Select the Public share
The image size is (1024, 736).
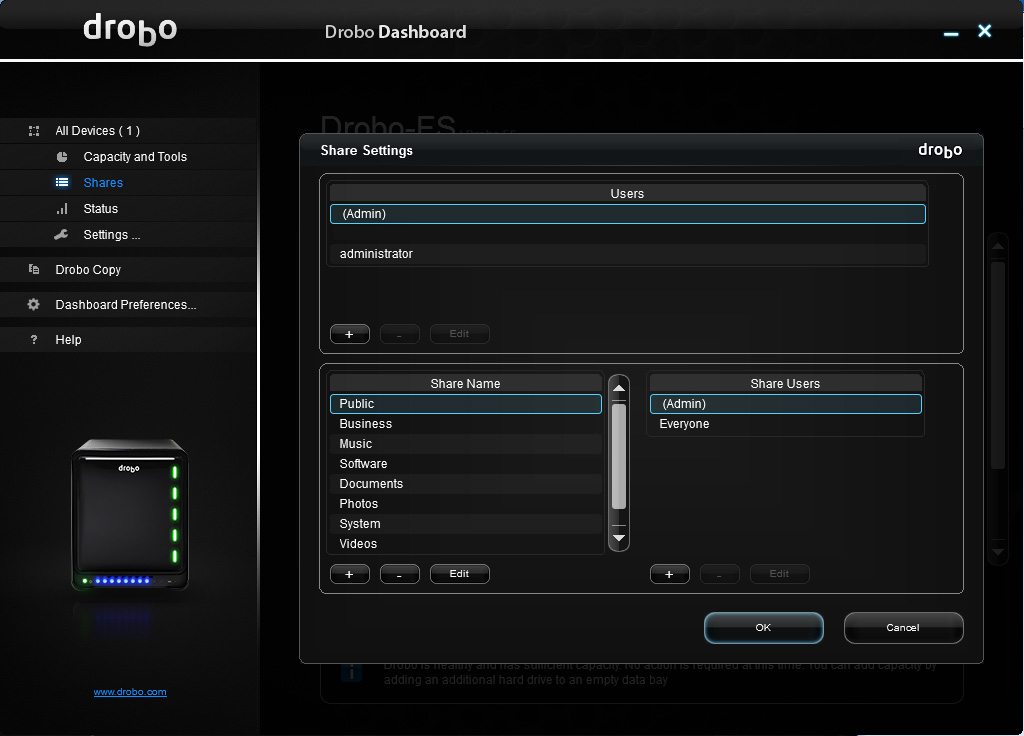pos(466,404)
